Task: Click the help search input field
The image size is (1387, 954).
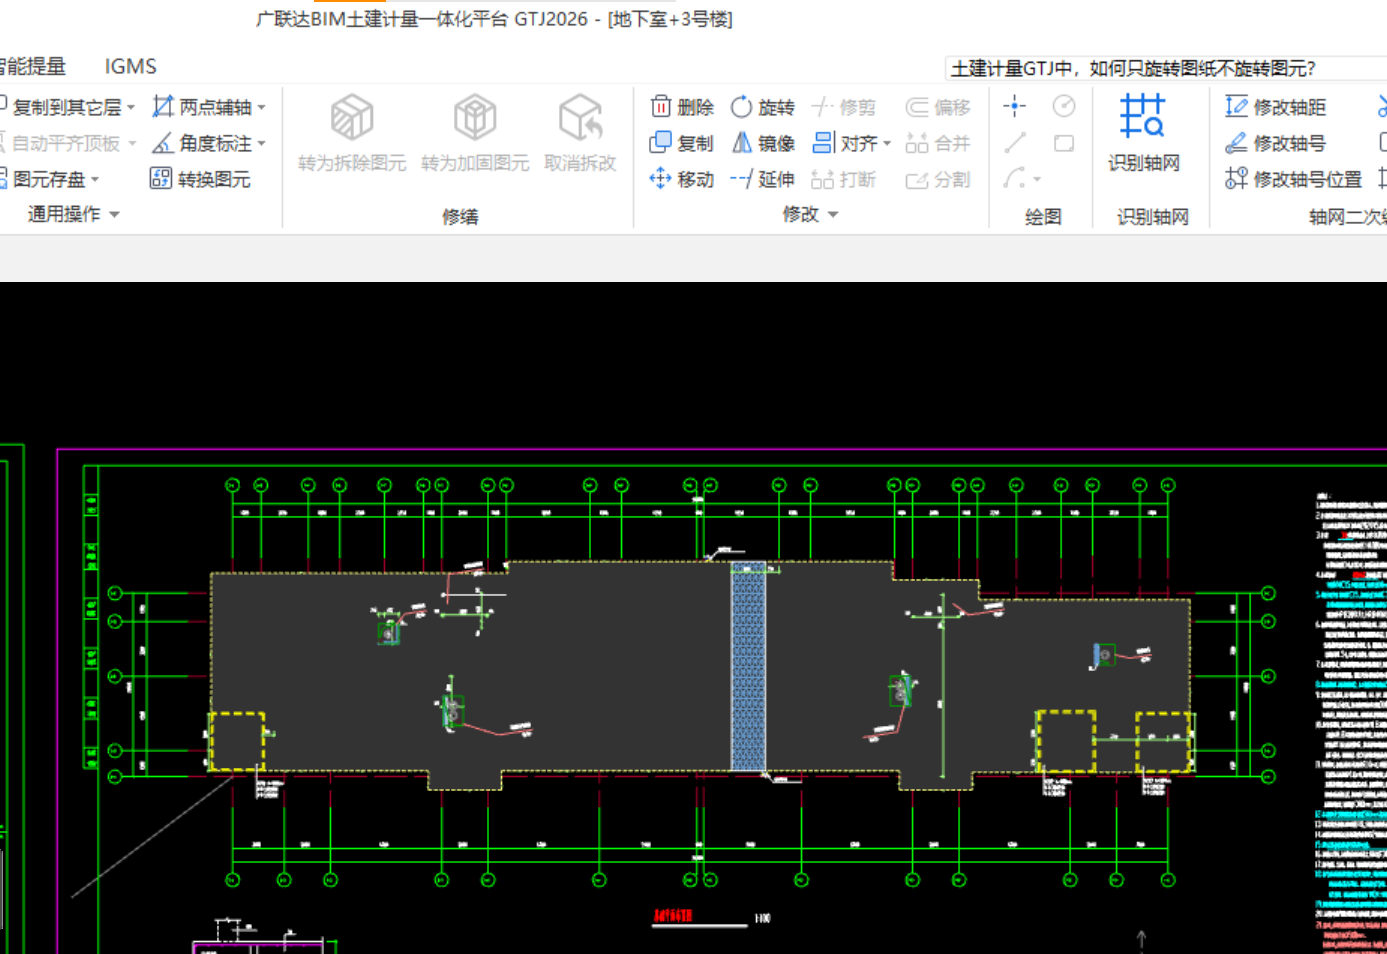Action: 1165,68
